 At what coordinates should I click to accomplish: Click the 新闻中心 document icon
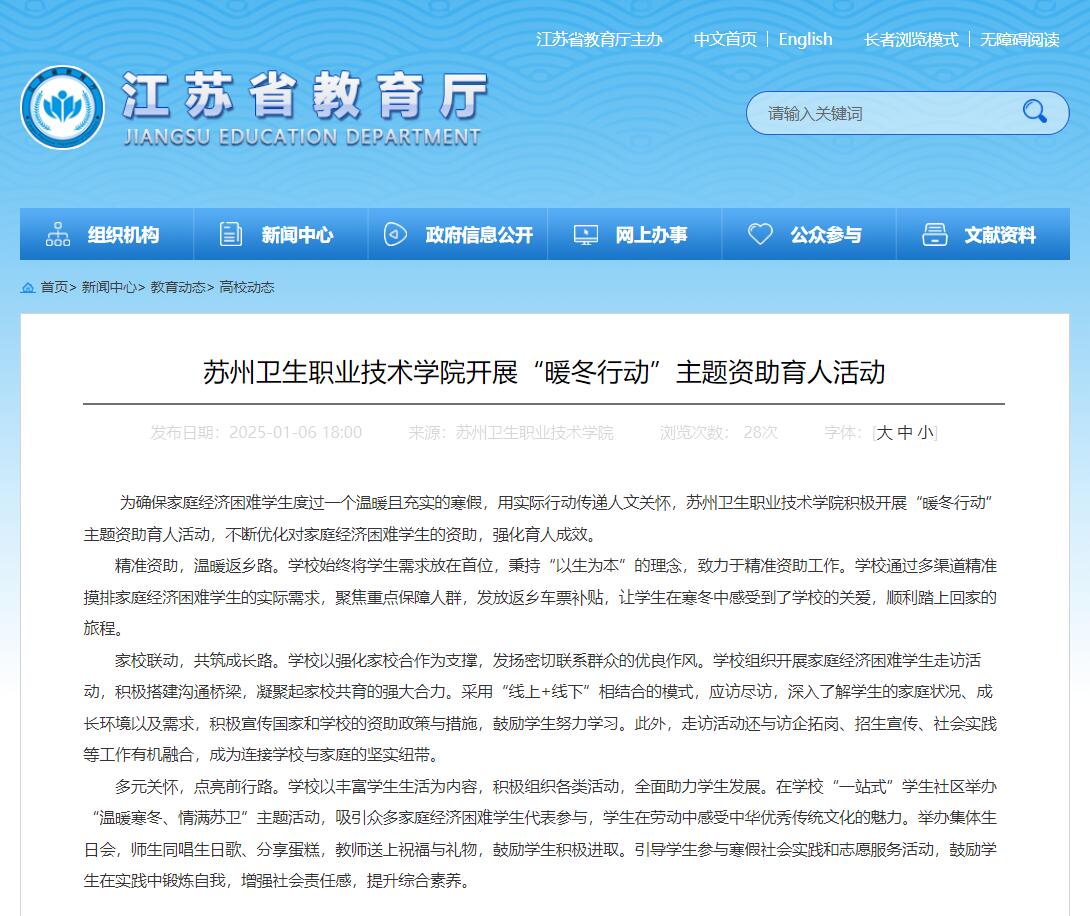point(231,234)
